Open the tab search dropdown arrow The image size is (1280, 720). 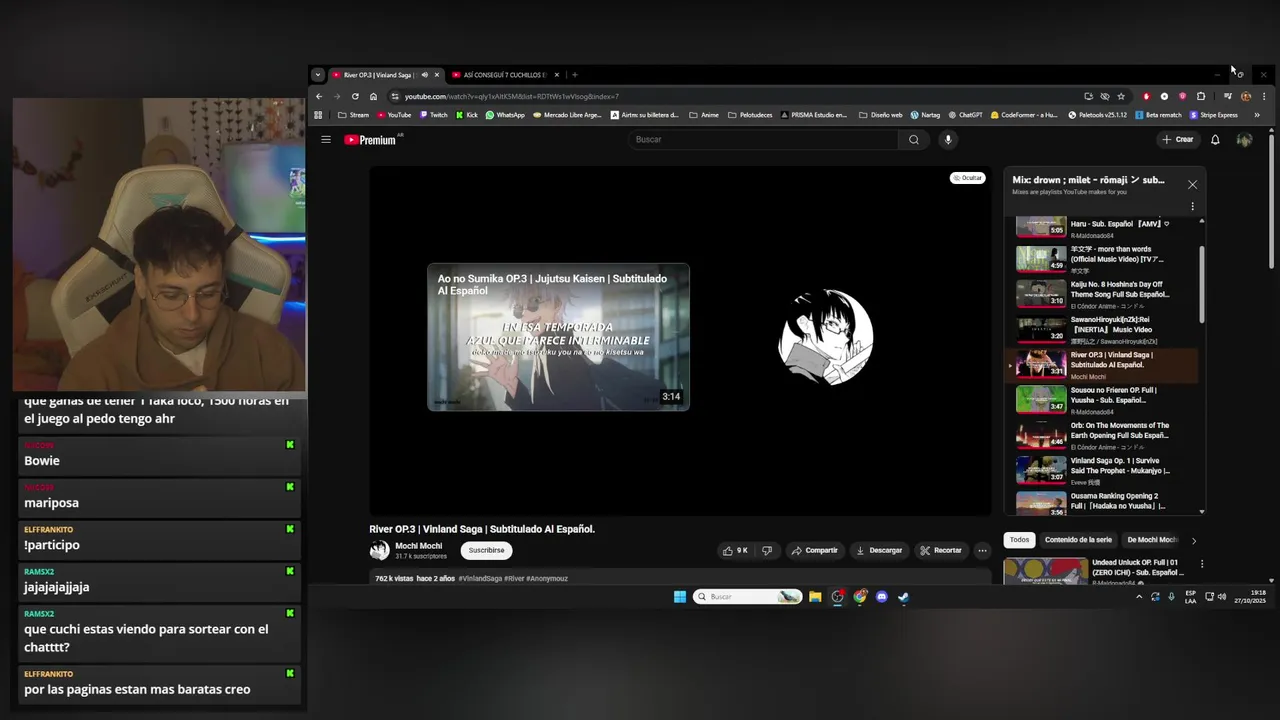pyautogui.click(x=317, y=75)
